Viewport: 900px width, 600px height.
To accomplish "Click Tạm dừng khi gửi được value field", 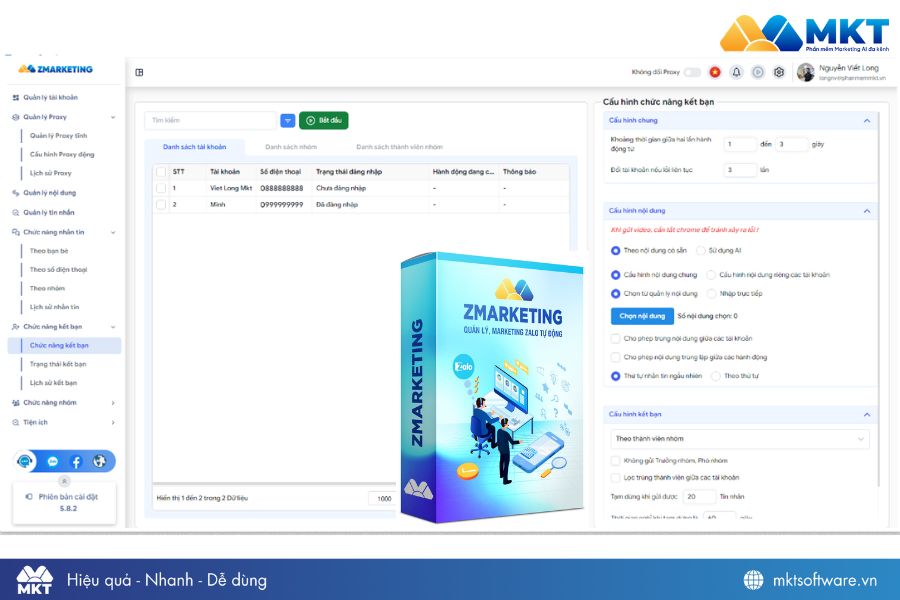I will pyautogui.click(x=699, y=497).
